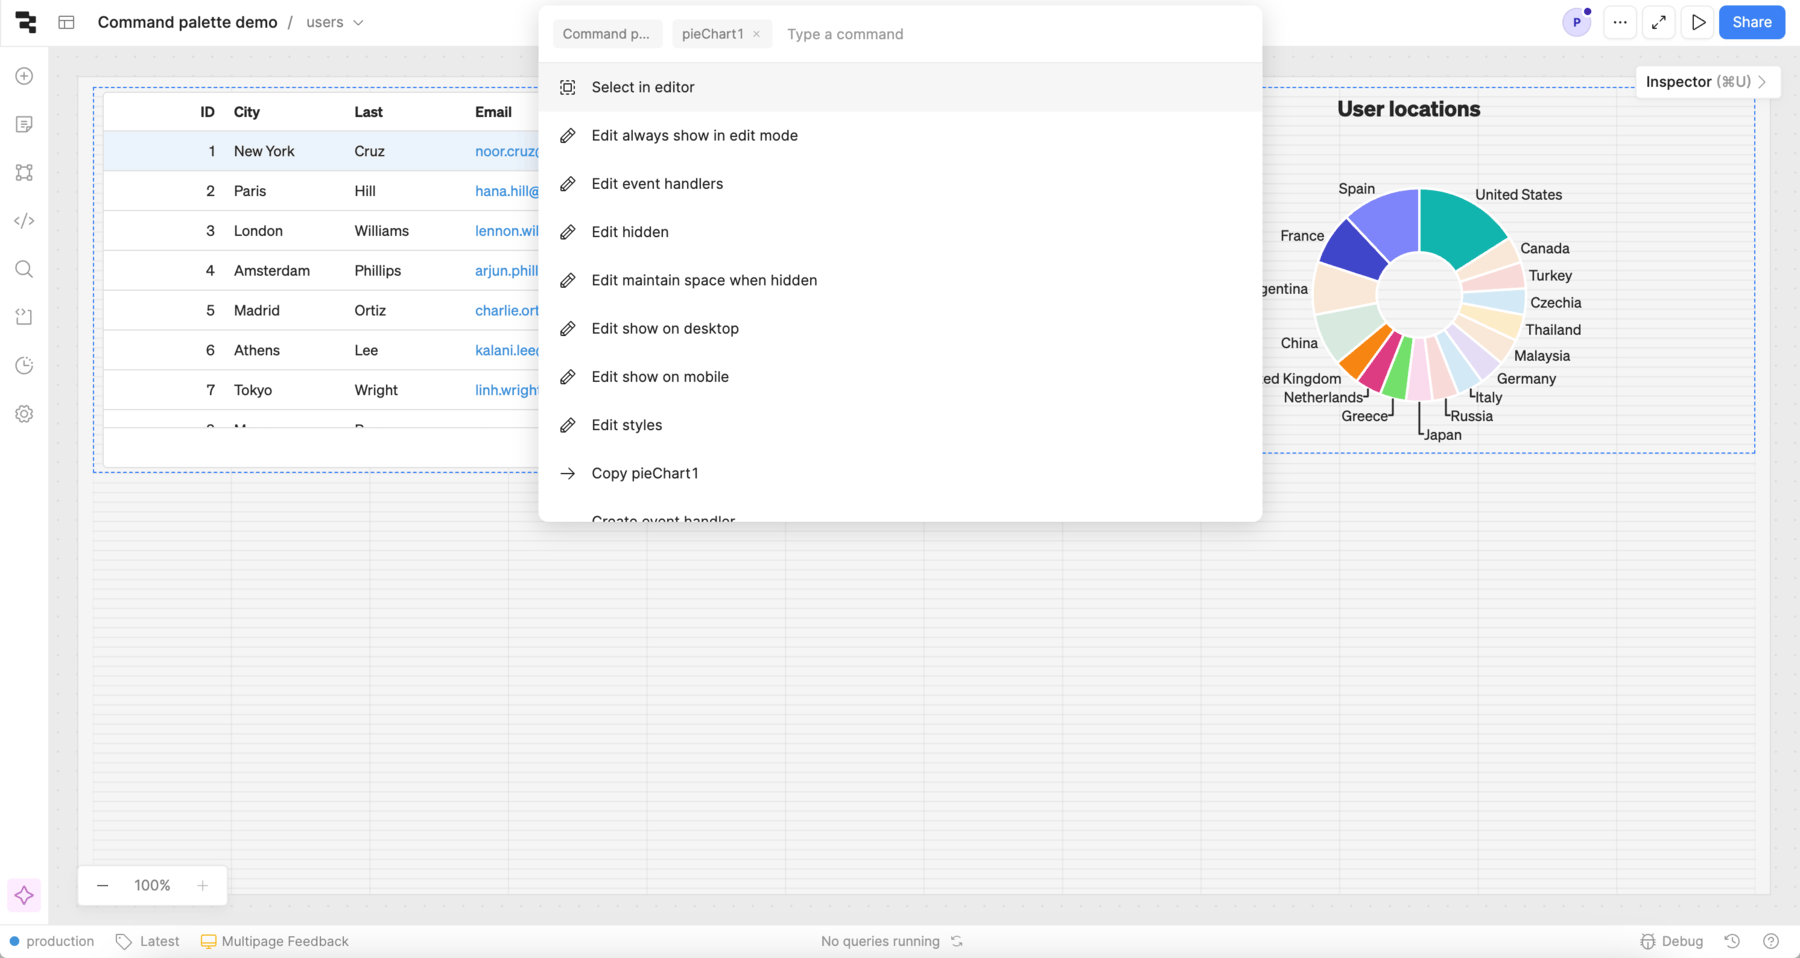The width and height of the screenshot is (1800, 958).
Task: Choose Select in editor command
Action: 900,87
